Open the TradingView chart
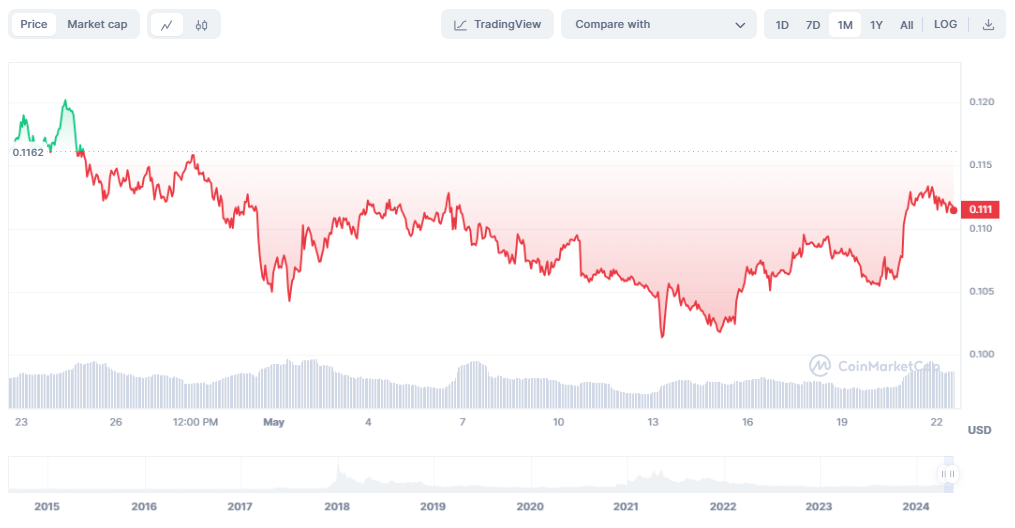The height and width of the screenshot is (528, 1015). tap(497, 25)
